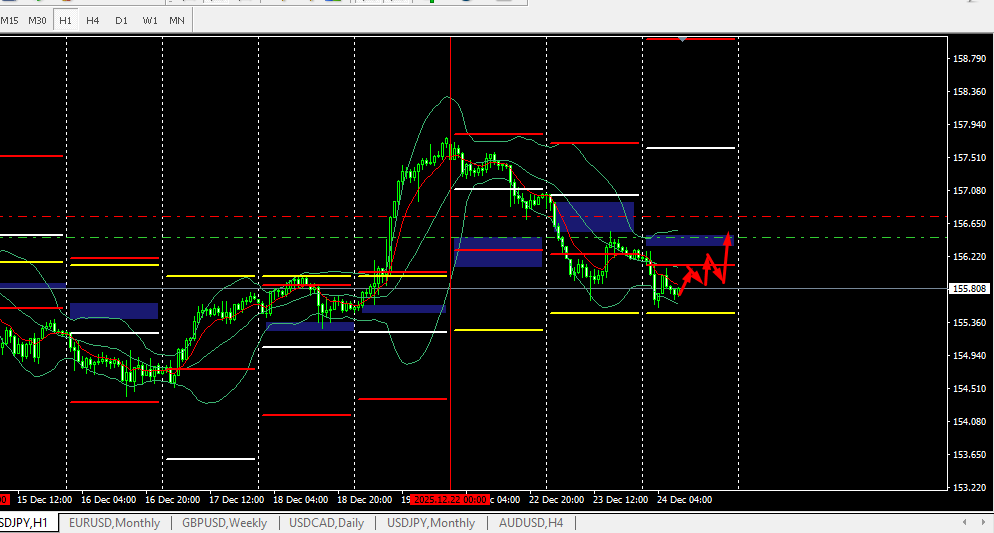Click the 24 Dec 04:00 time label
The width and height of the screenshot is (994, 533).
click(685, 499)
